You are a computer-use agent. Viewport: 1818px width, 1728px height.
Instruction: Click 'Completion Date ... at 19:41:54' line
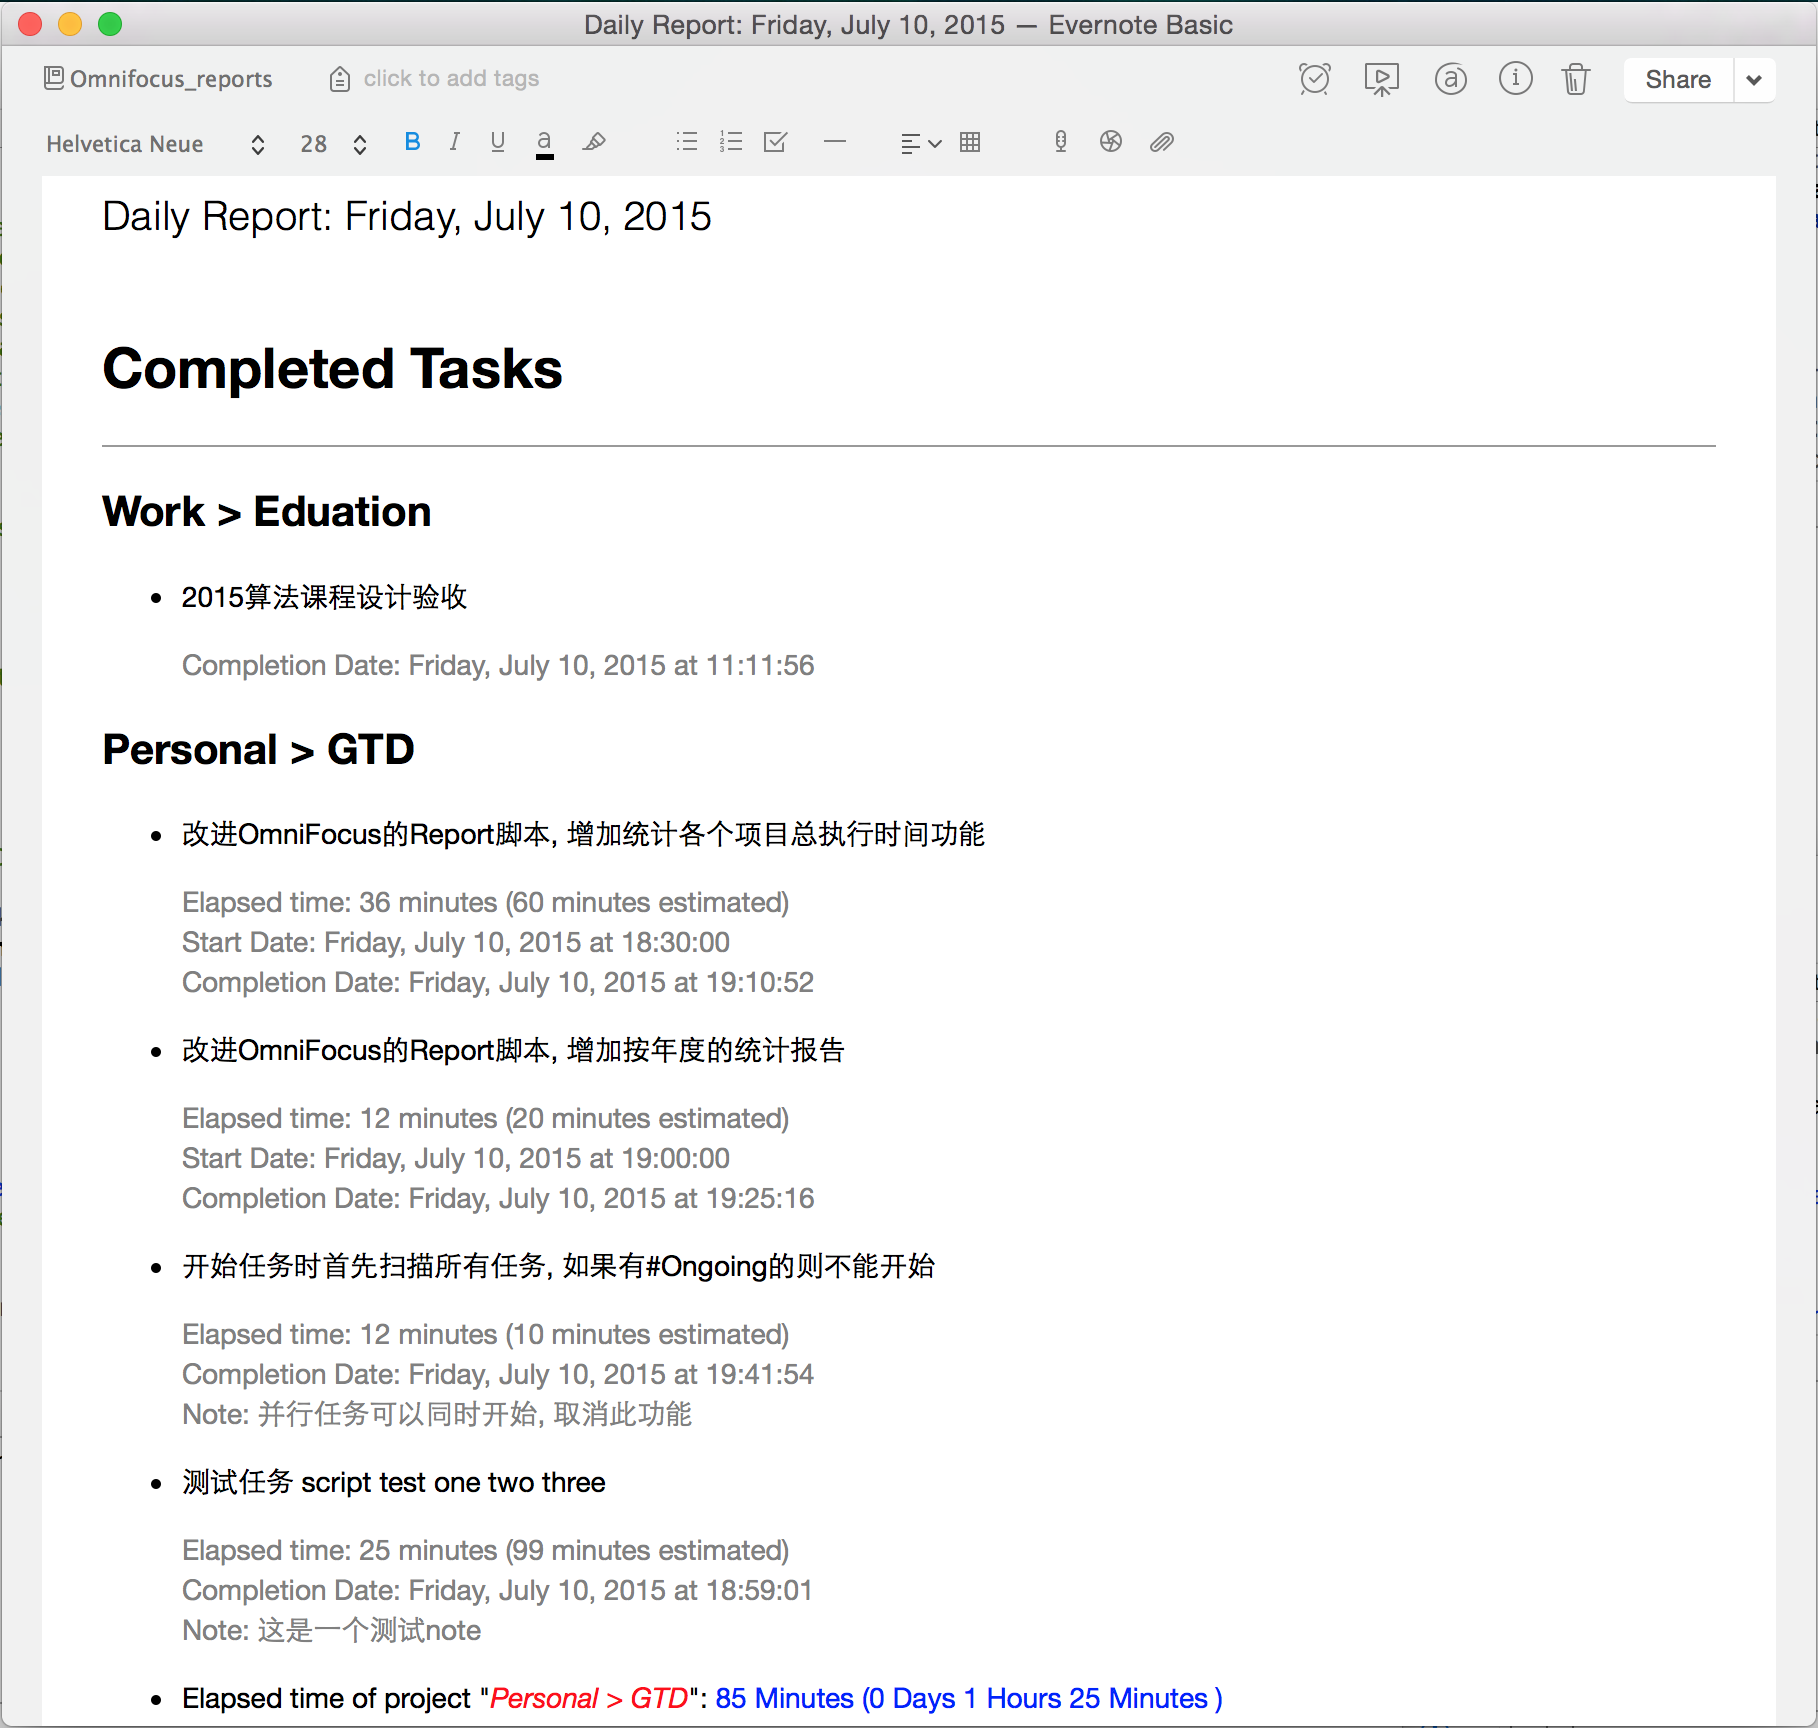(x=498, y=1375)
